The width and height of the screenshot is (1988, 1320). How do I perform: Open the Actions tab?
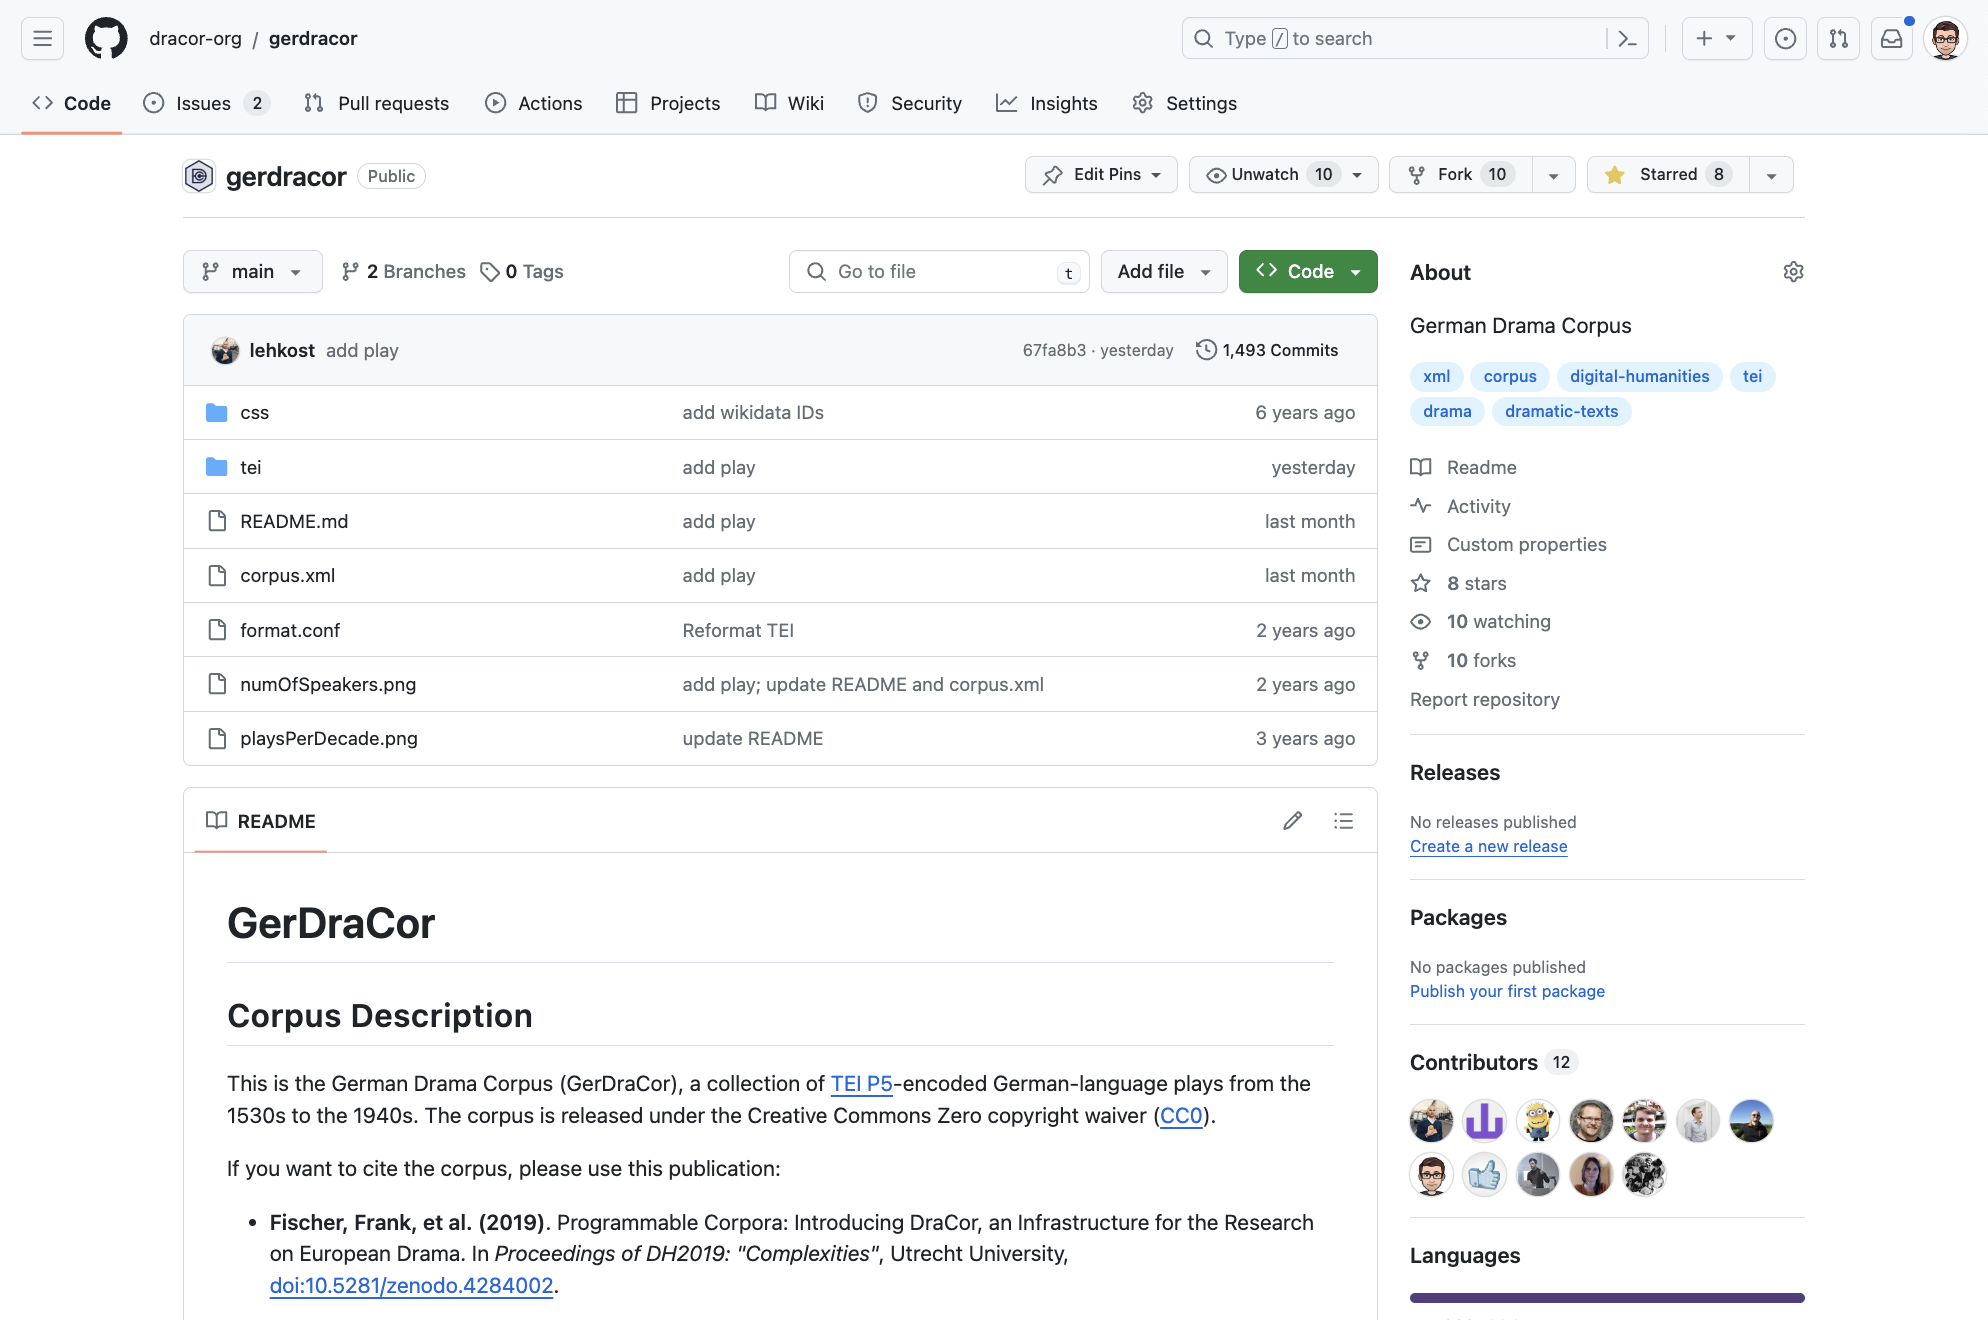coord(533,103)
